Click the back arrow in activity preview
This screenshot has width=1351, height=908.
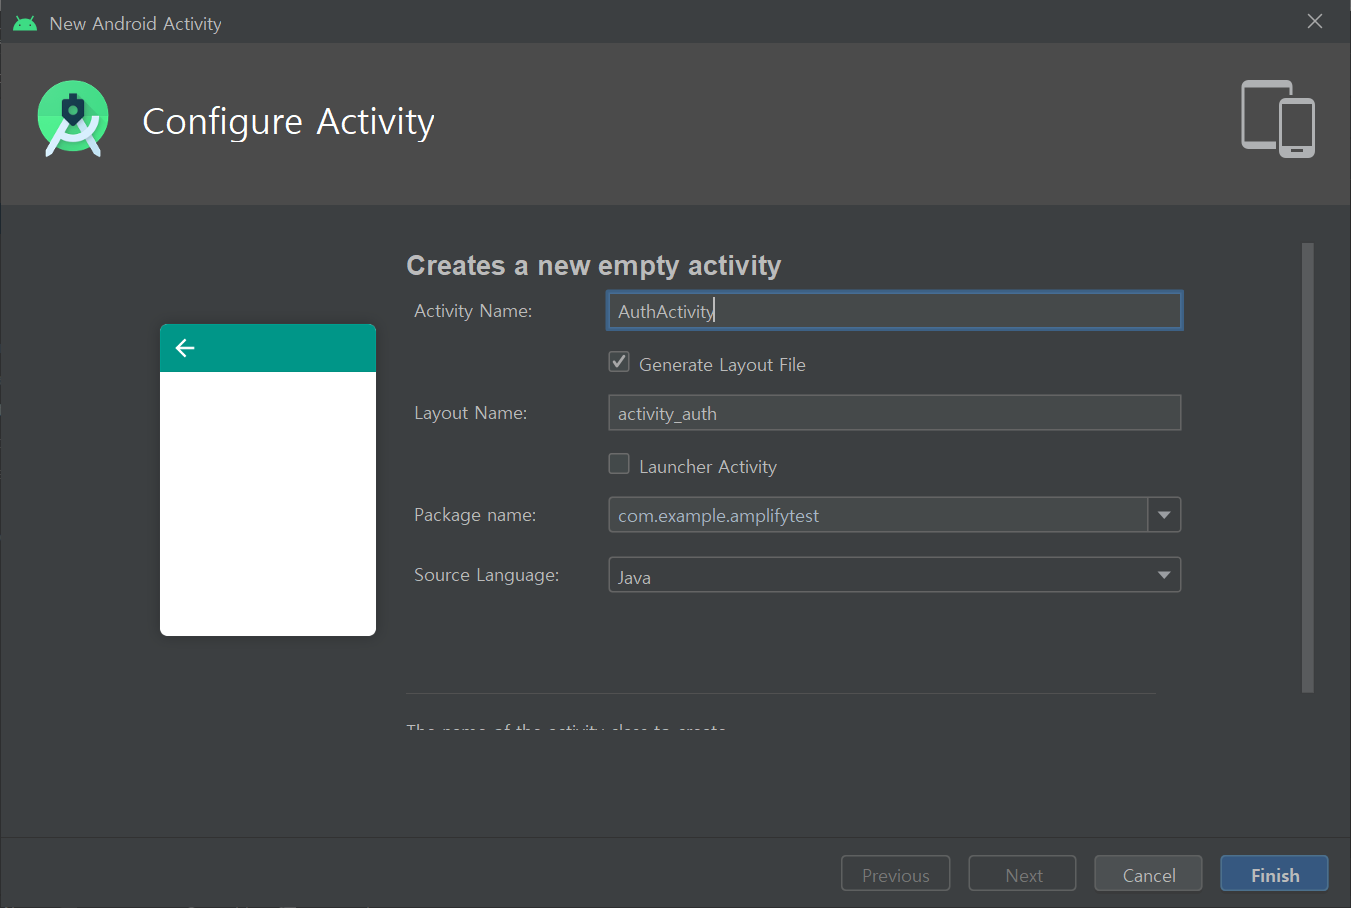[x=185, y=348]
